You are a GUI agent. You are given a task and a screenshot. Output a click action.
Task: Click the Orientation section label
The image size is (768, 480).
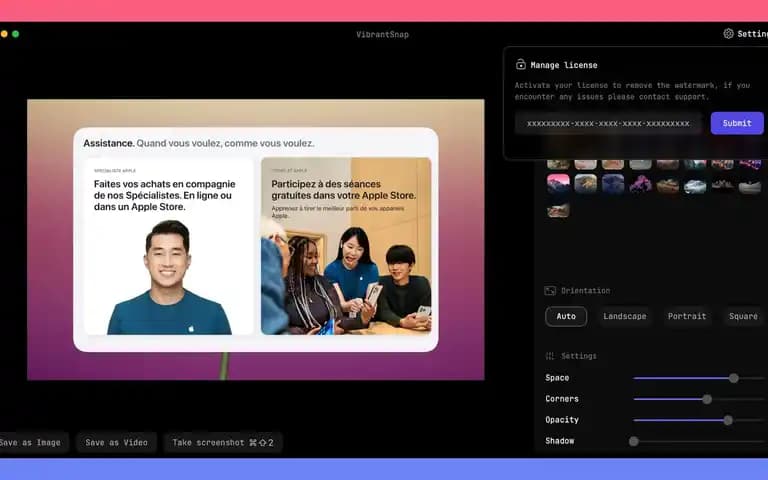585,290
